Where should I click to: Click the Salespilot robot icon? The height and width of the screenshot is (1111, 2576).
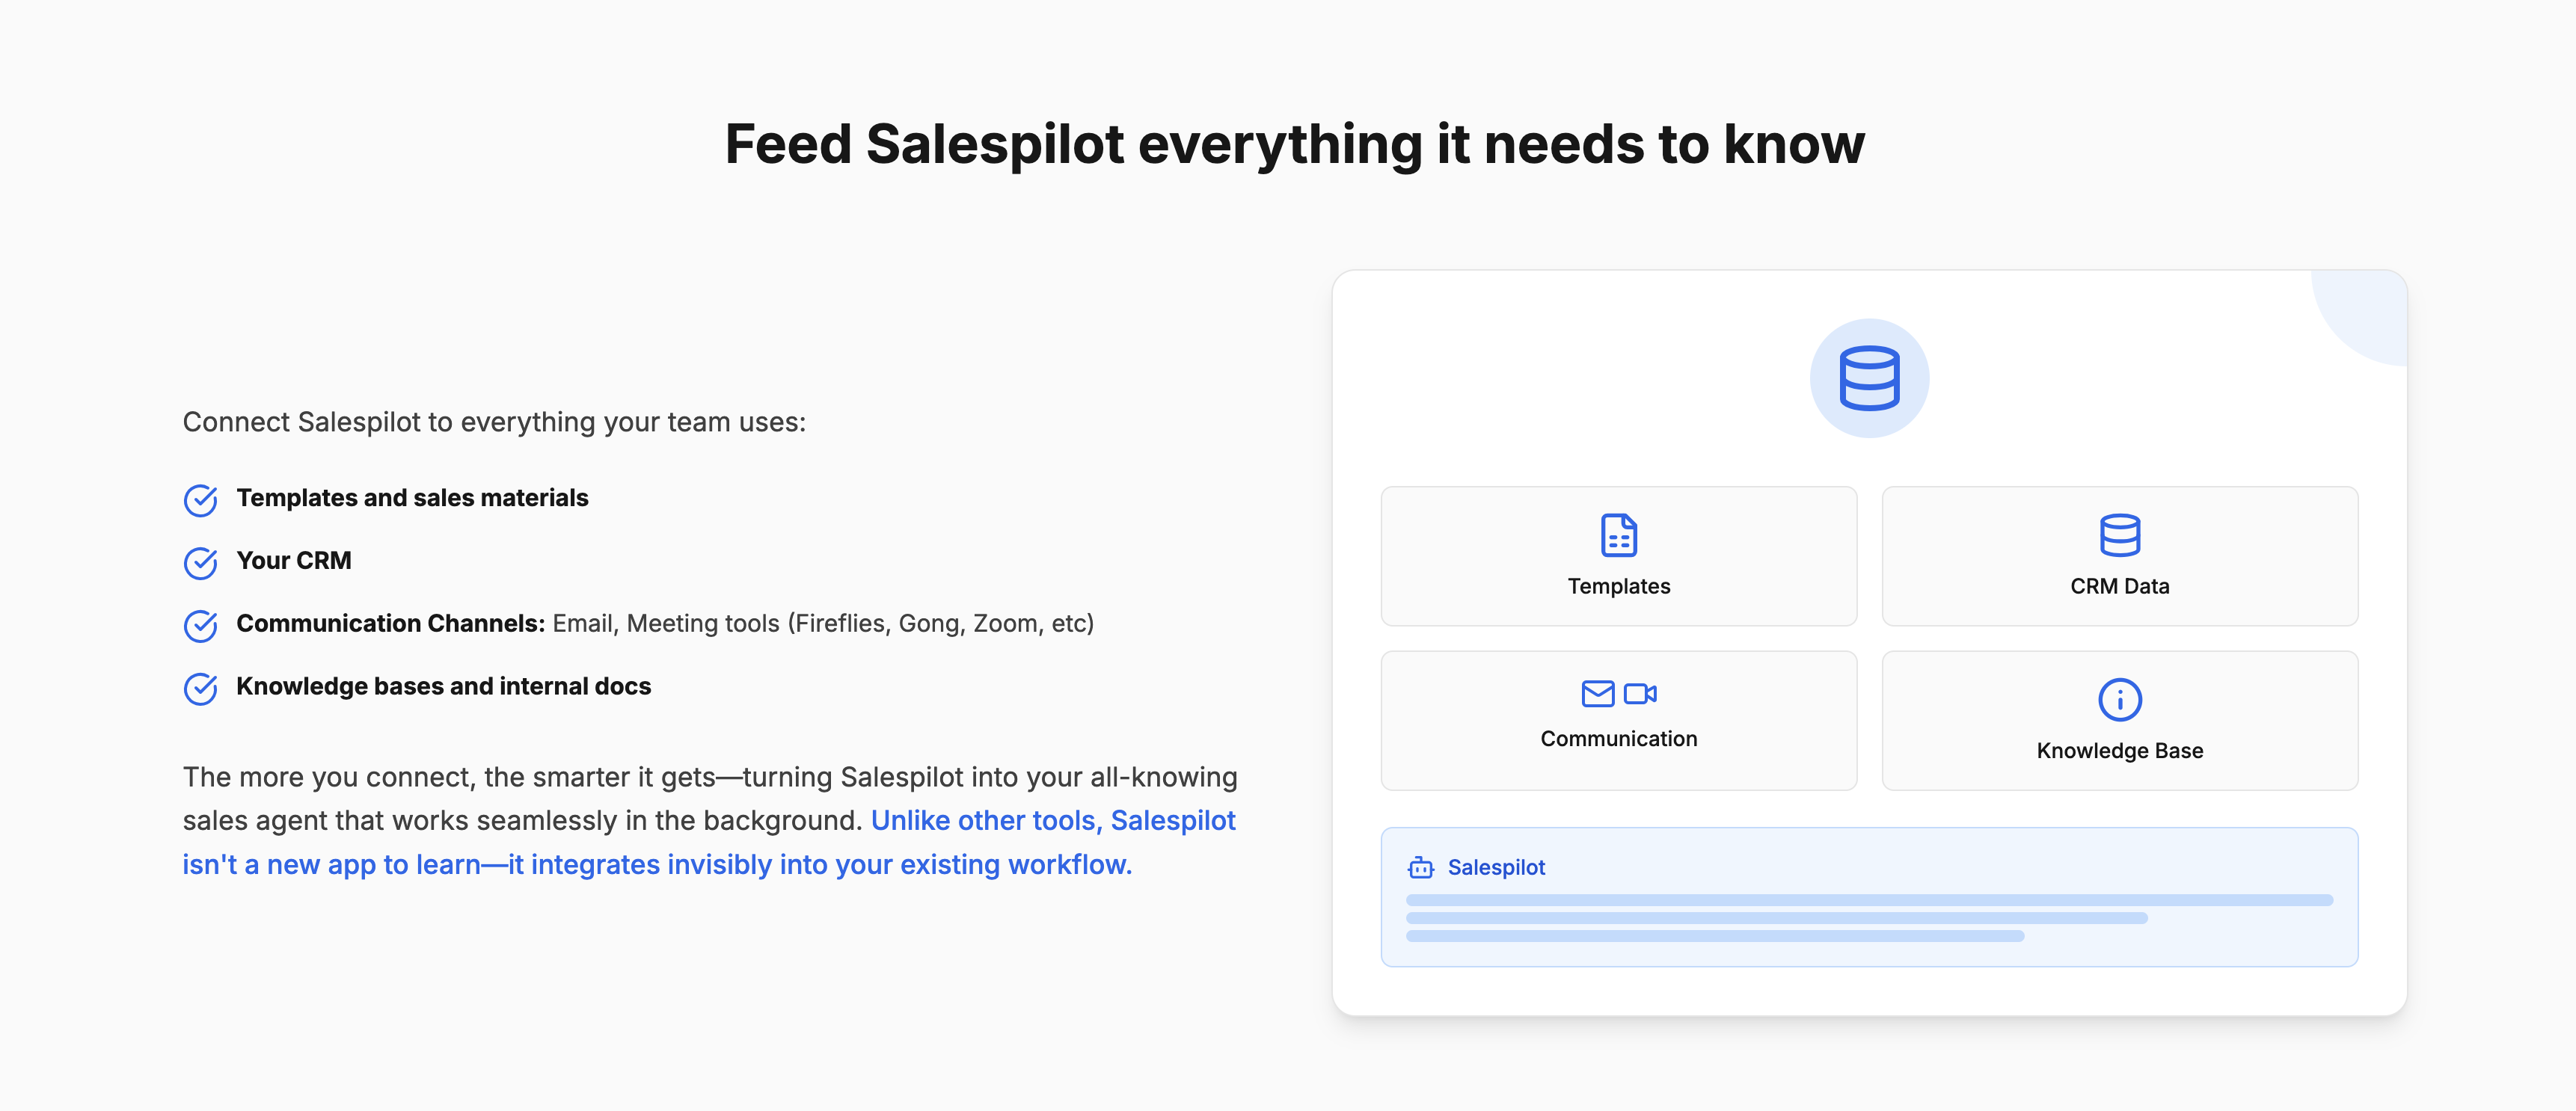click(1421, 867)
